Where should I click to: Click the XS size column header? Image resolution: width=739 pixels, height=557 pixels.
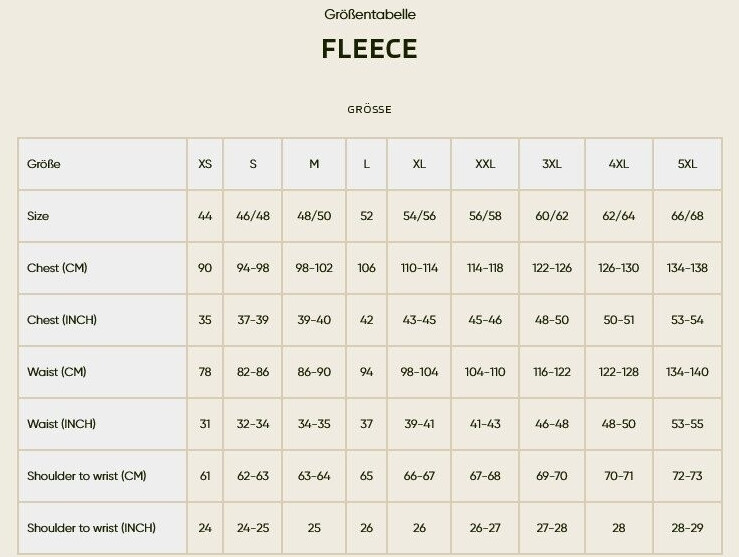tap(205, 164)
